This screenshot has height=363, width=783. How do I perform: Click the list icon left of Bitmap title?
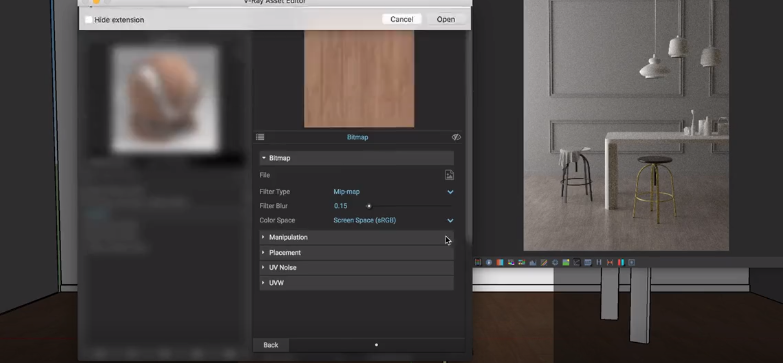pos(260,137)
